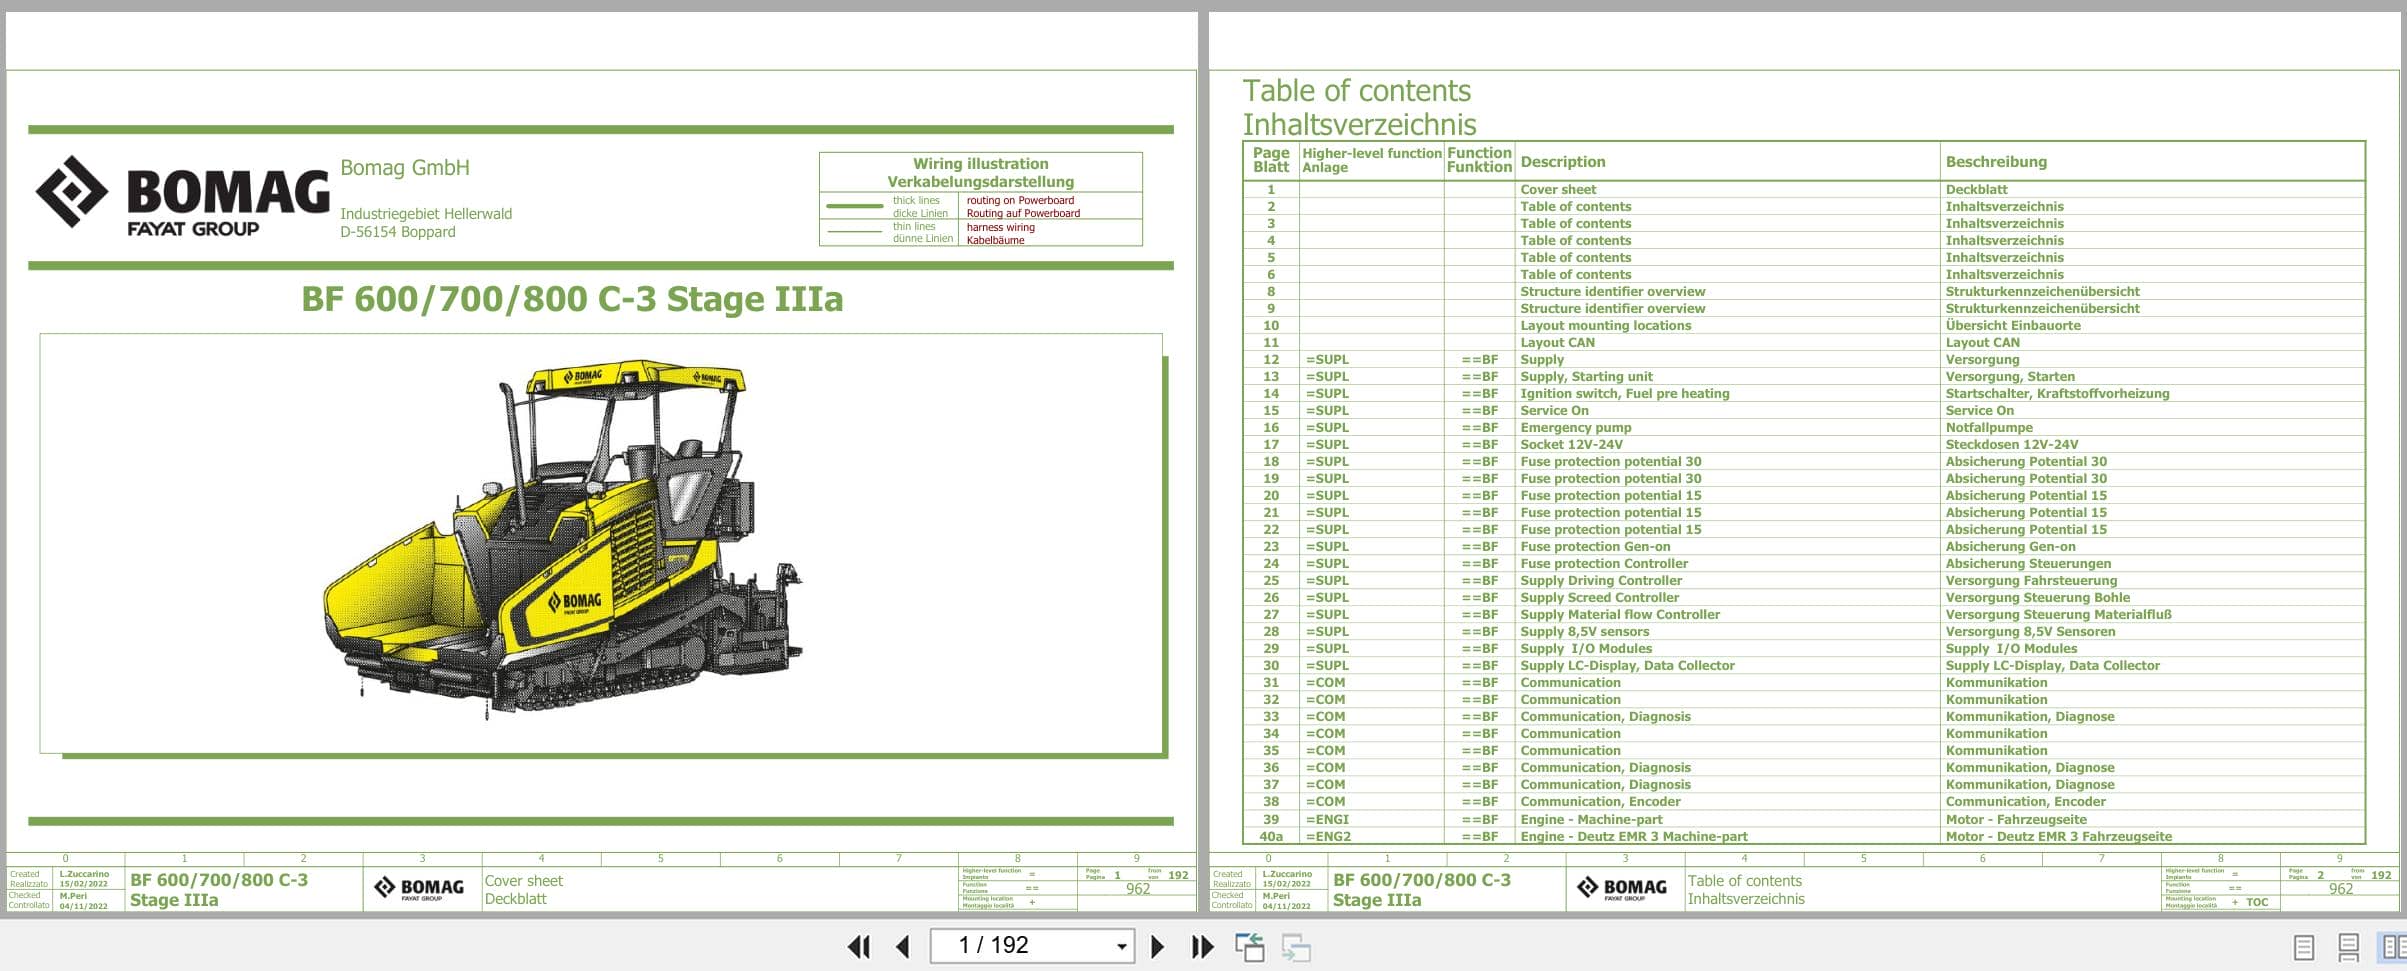Click the grayed next view icon
This screenshot has width=2407, height=971.
pos(1296,947)
